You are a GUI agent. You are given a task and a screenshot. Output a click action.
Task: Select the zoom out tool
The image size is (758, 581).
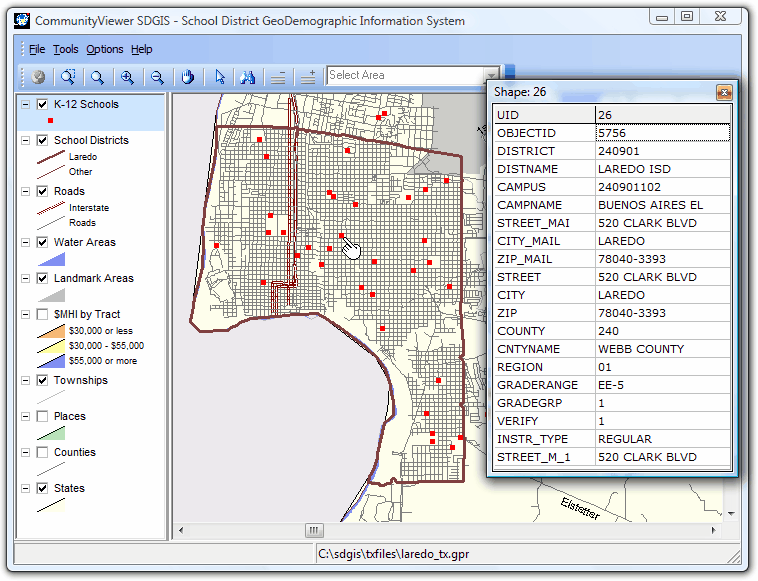[157, 76]
